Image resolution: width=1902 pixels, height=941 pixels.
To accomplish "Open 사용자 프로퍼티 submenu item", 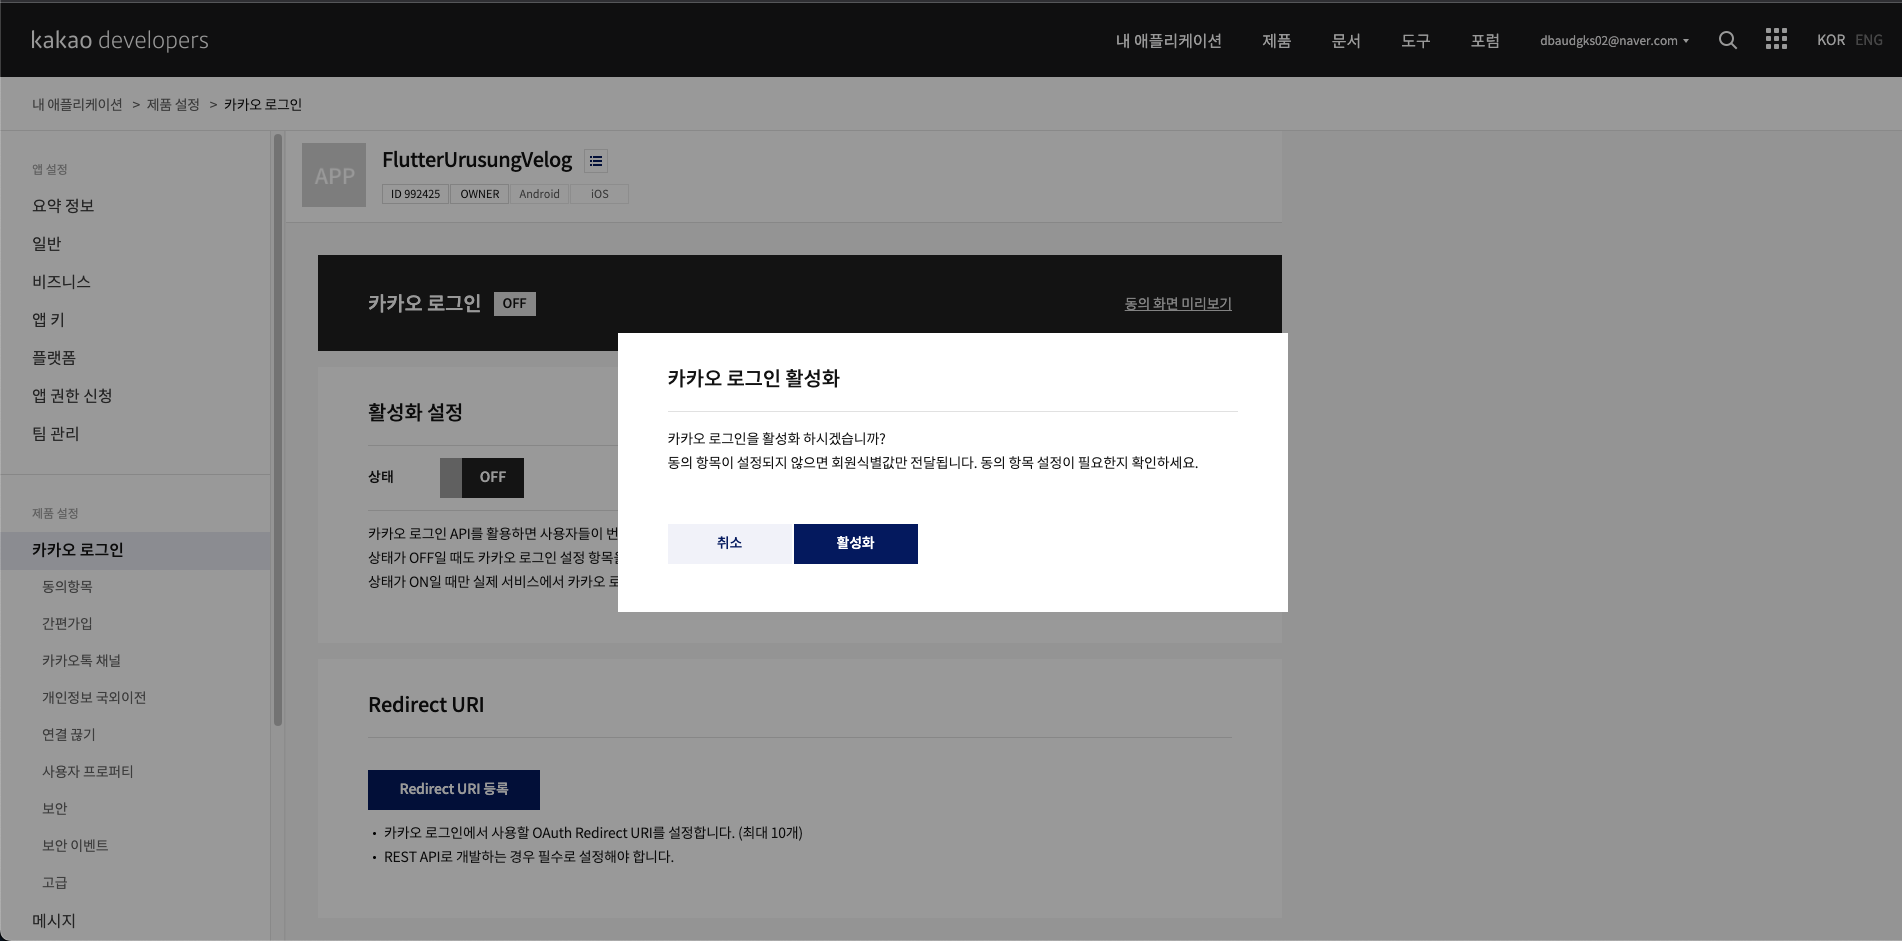I will click(x=88, y=771).
